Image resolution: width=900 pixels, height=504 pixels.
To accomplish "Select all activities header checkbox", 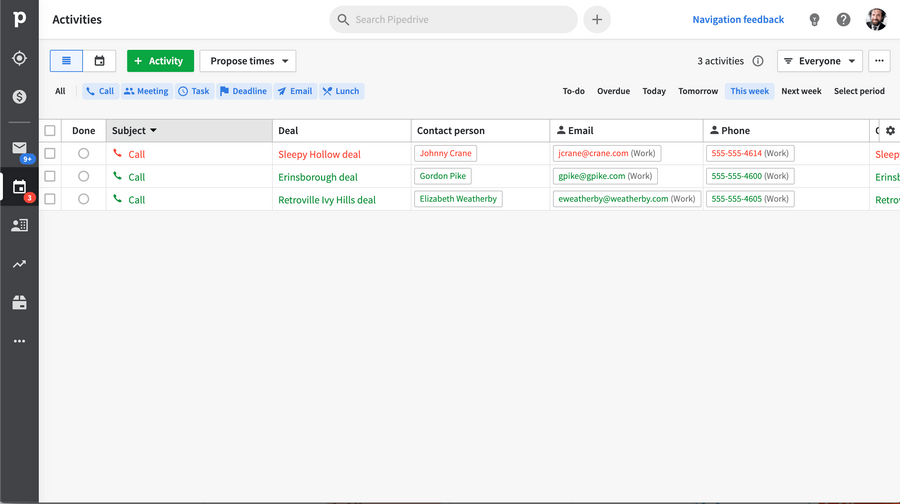I will (50, 130).
